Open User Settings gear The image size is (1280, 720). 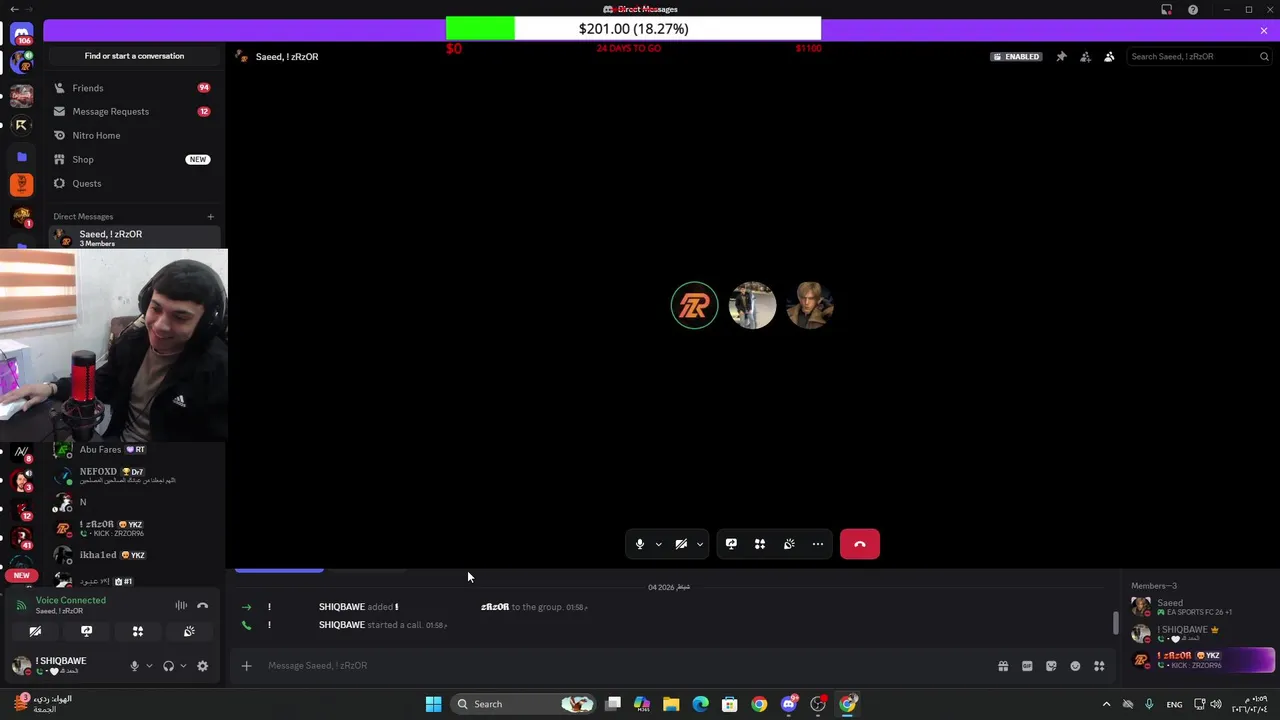(x=202, y=666)
